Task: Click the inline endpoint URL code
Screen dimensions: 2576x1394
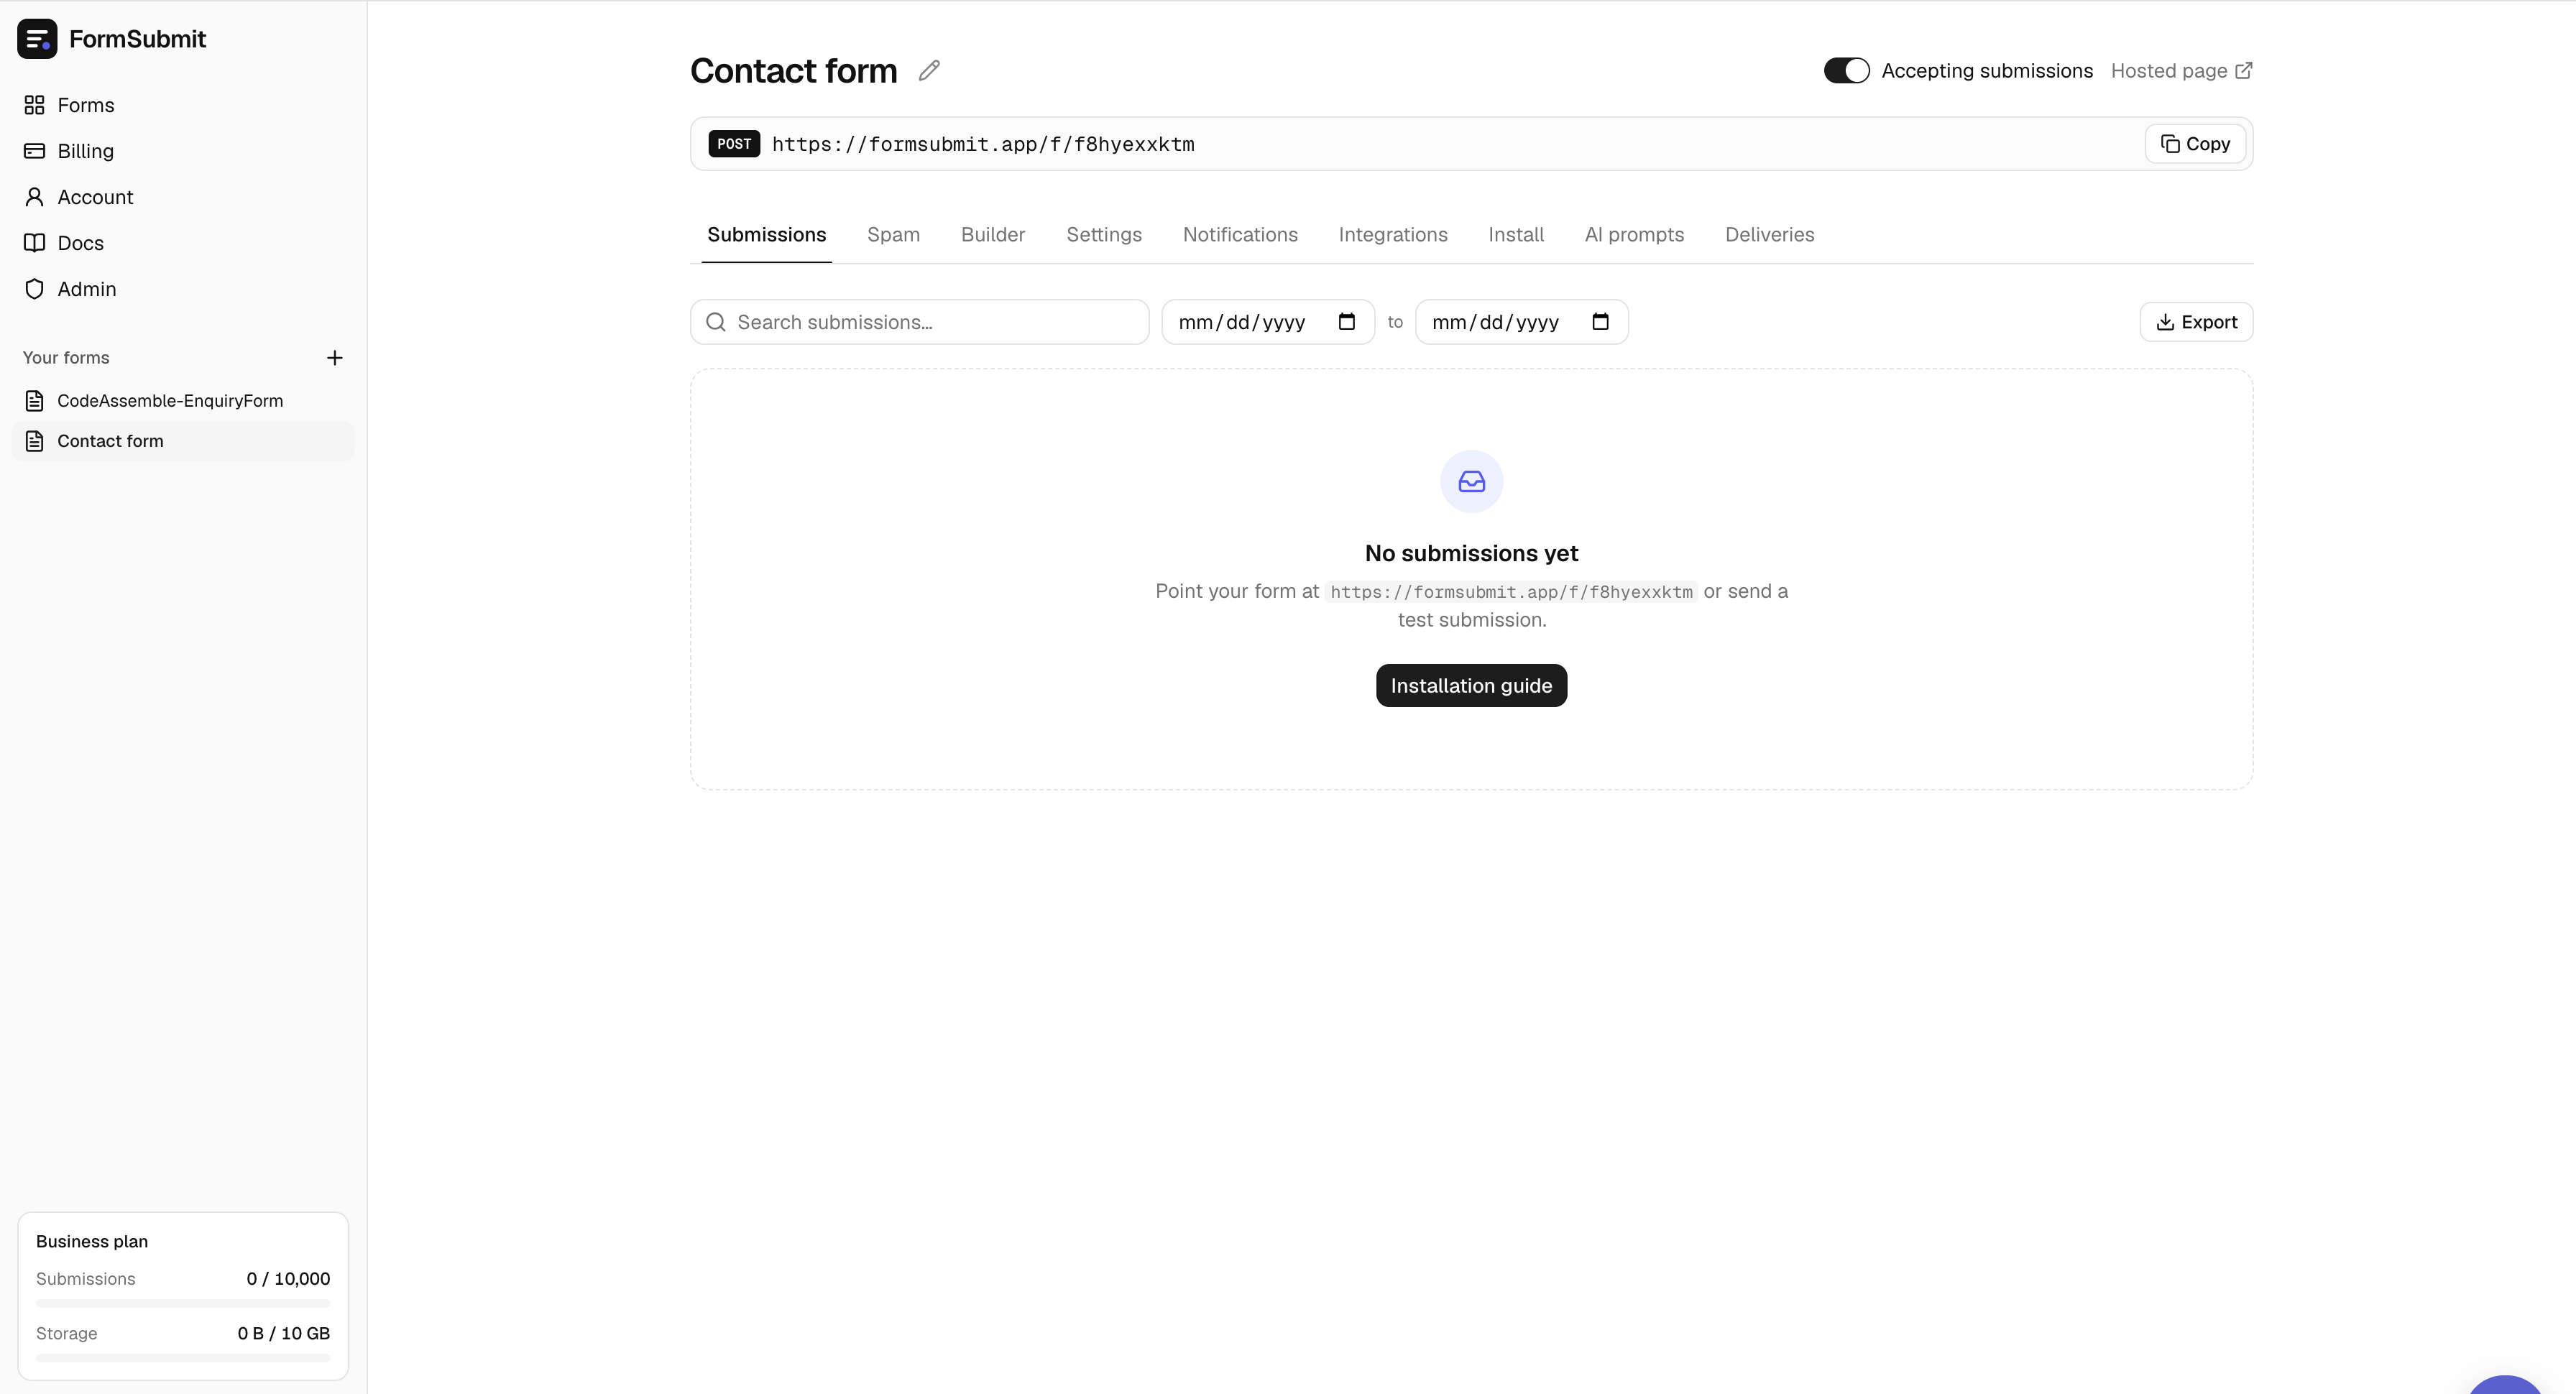Action: coord(1511,592)
